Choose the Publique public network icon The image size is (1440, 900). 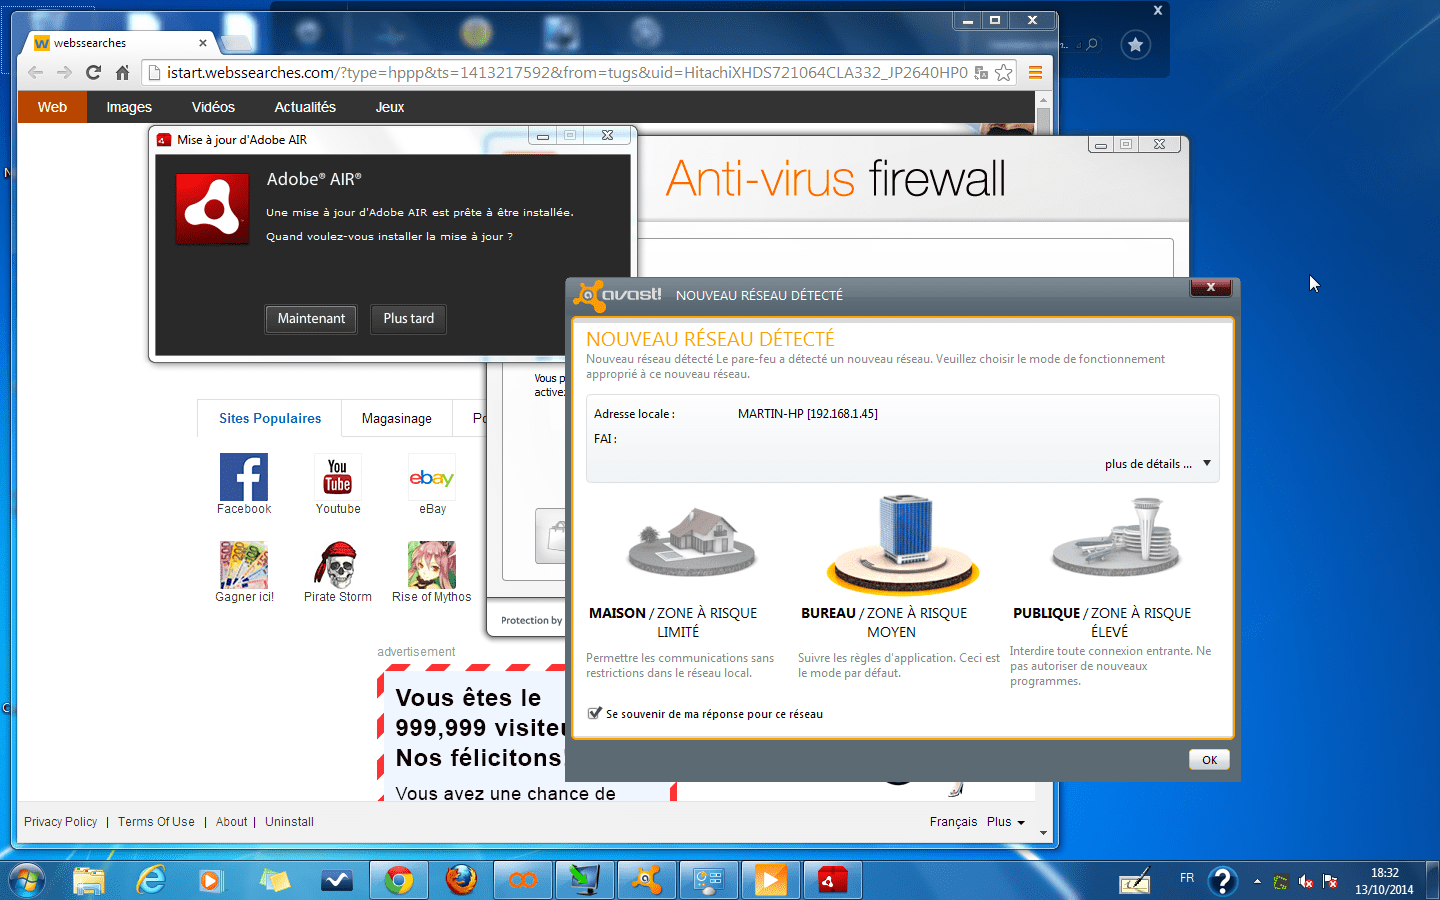pos(1116,538)
